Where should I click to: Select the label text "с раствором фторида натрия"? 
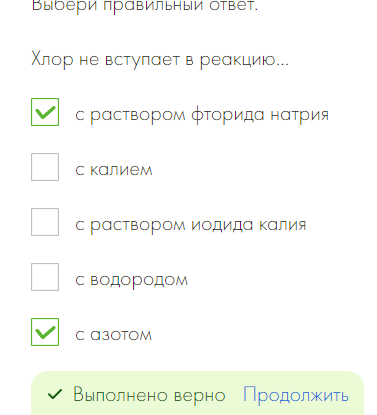tap(202, 115)
